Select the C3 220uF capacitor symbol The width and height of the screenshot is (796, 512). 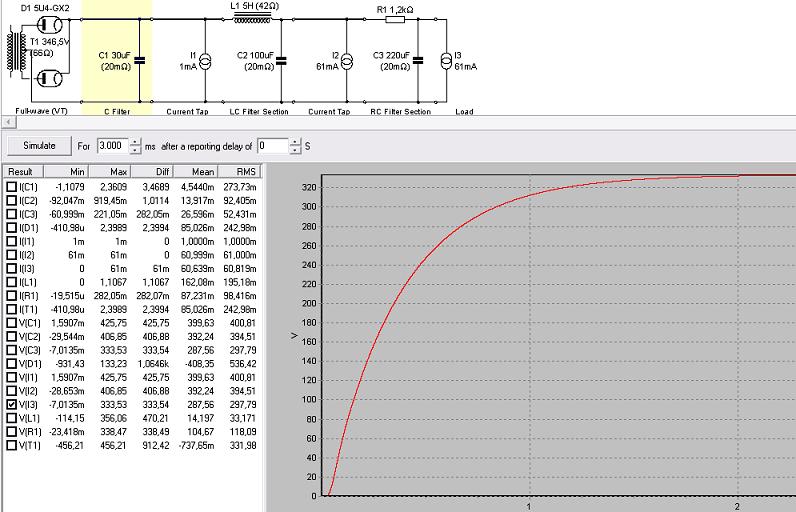click(x=417, y=60)
